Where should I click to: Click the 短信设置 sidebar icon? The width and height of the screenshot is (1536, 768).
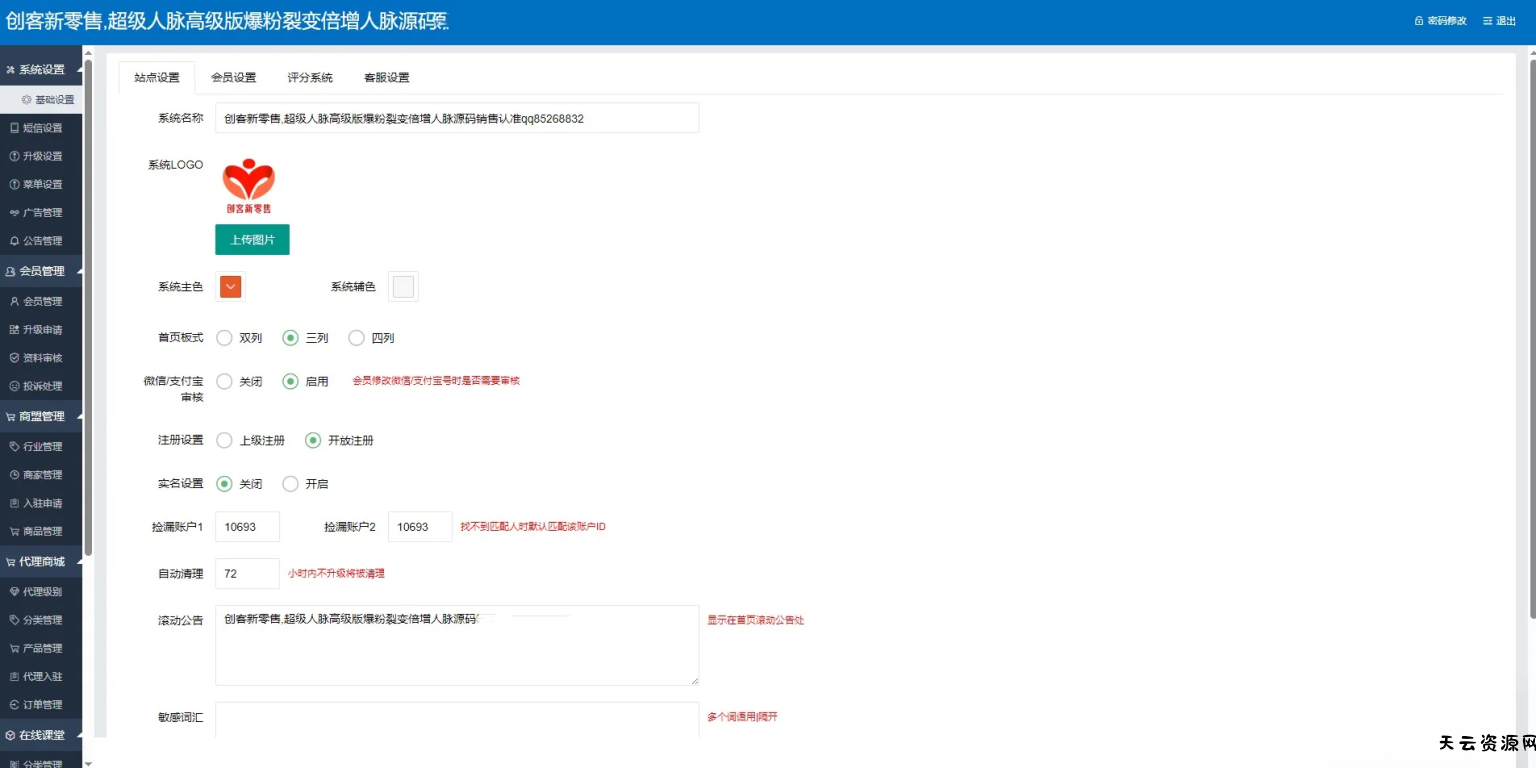coord(14,128)
